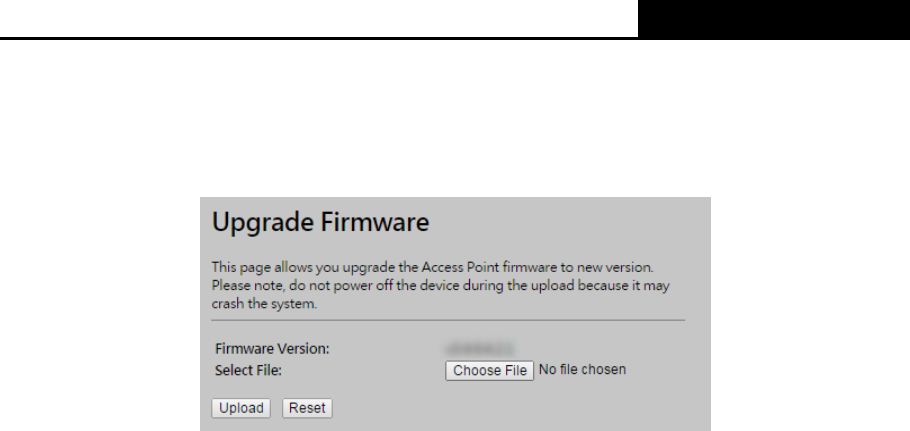Image resolution: width=910 pixels, height=431 pixels.
Task: Click the 'crash the system.' text
Action: (264, 303)
